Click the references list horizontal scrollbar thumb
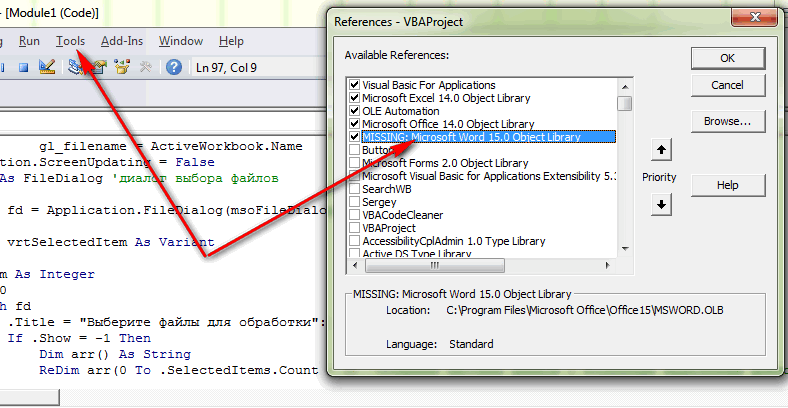 point(435,265)
